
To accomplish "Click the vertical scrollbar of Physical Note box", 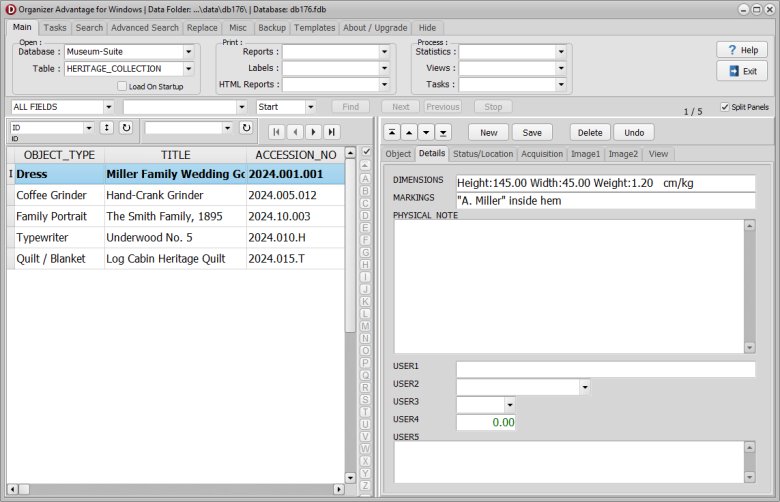I will (749, 285).
